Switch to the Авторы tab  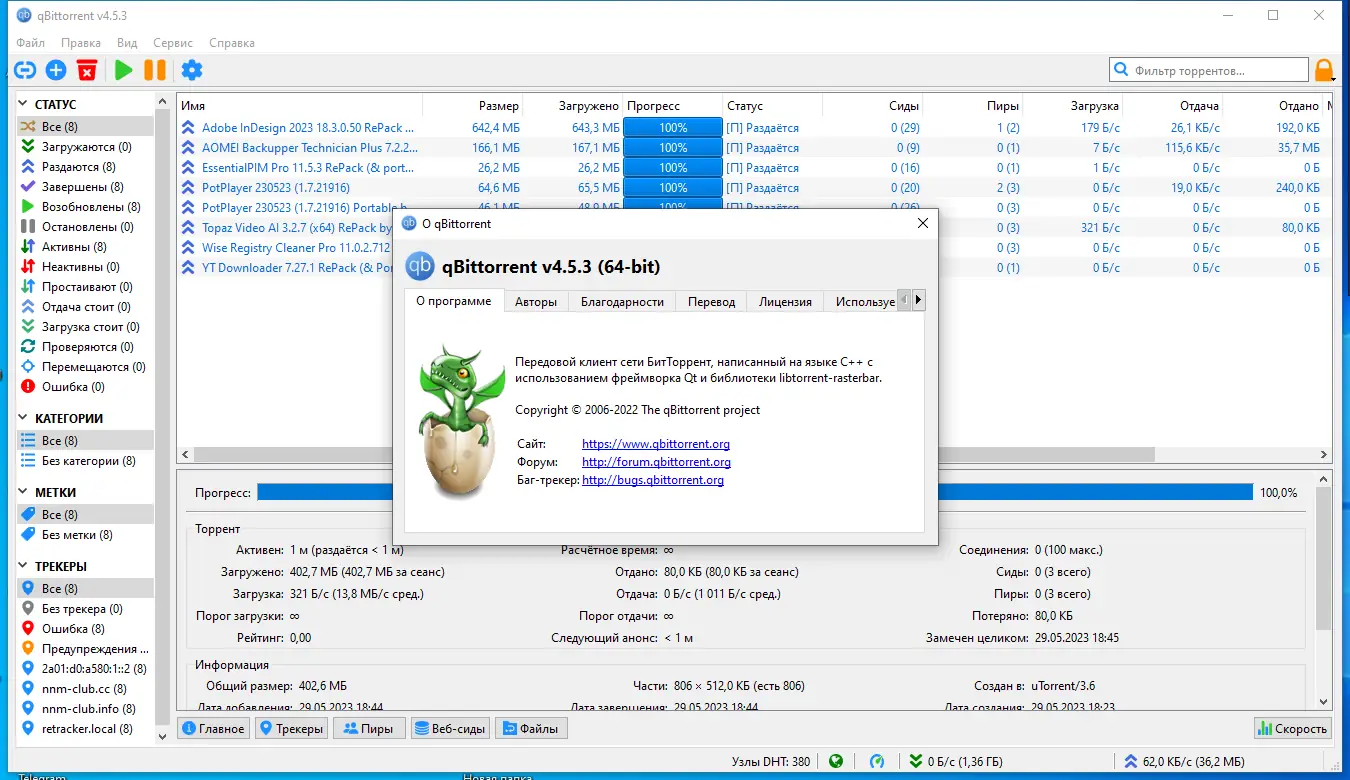[x=536, y=302]
